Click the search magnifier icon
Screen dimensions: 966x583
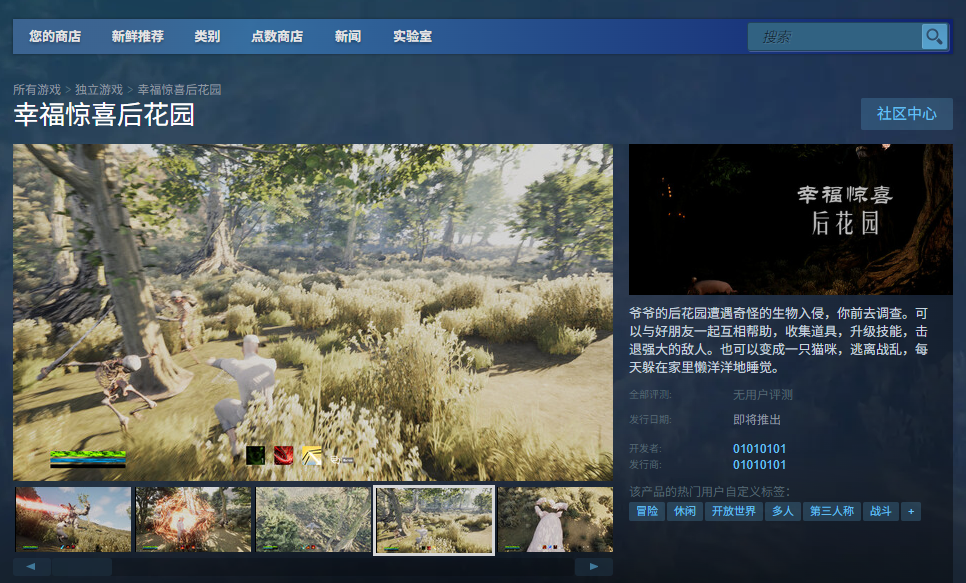click(934, 37)
